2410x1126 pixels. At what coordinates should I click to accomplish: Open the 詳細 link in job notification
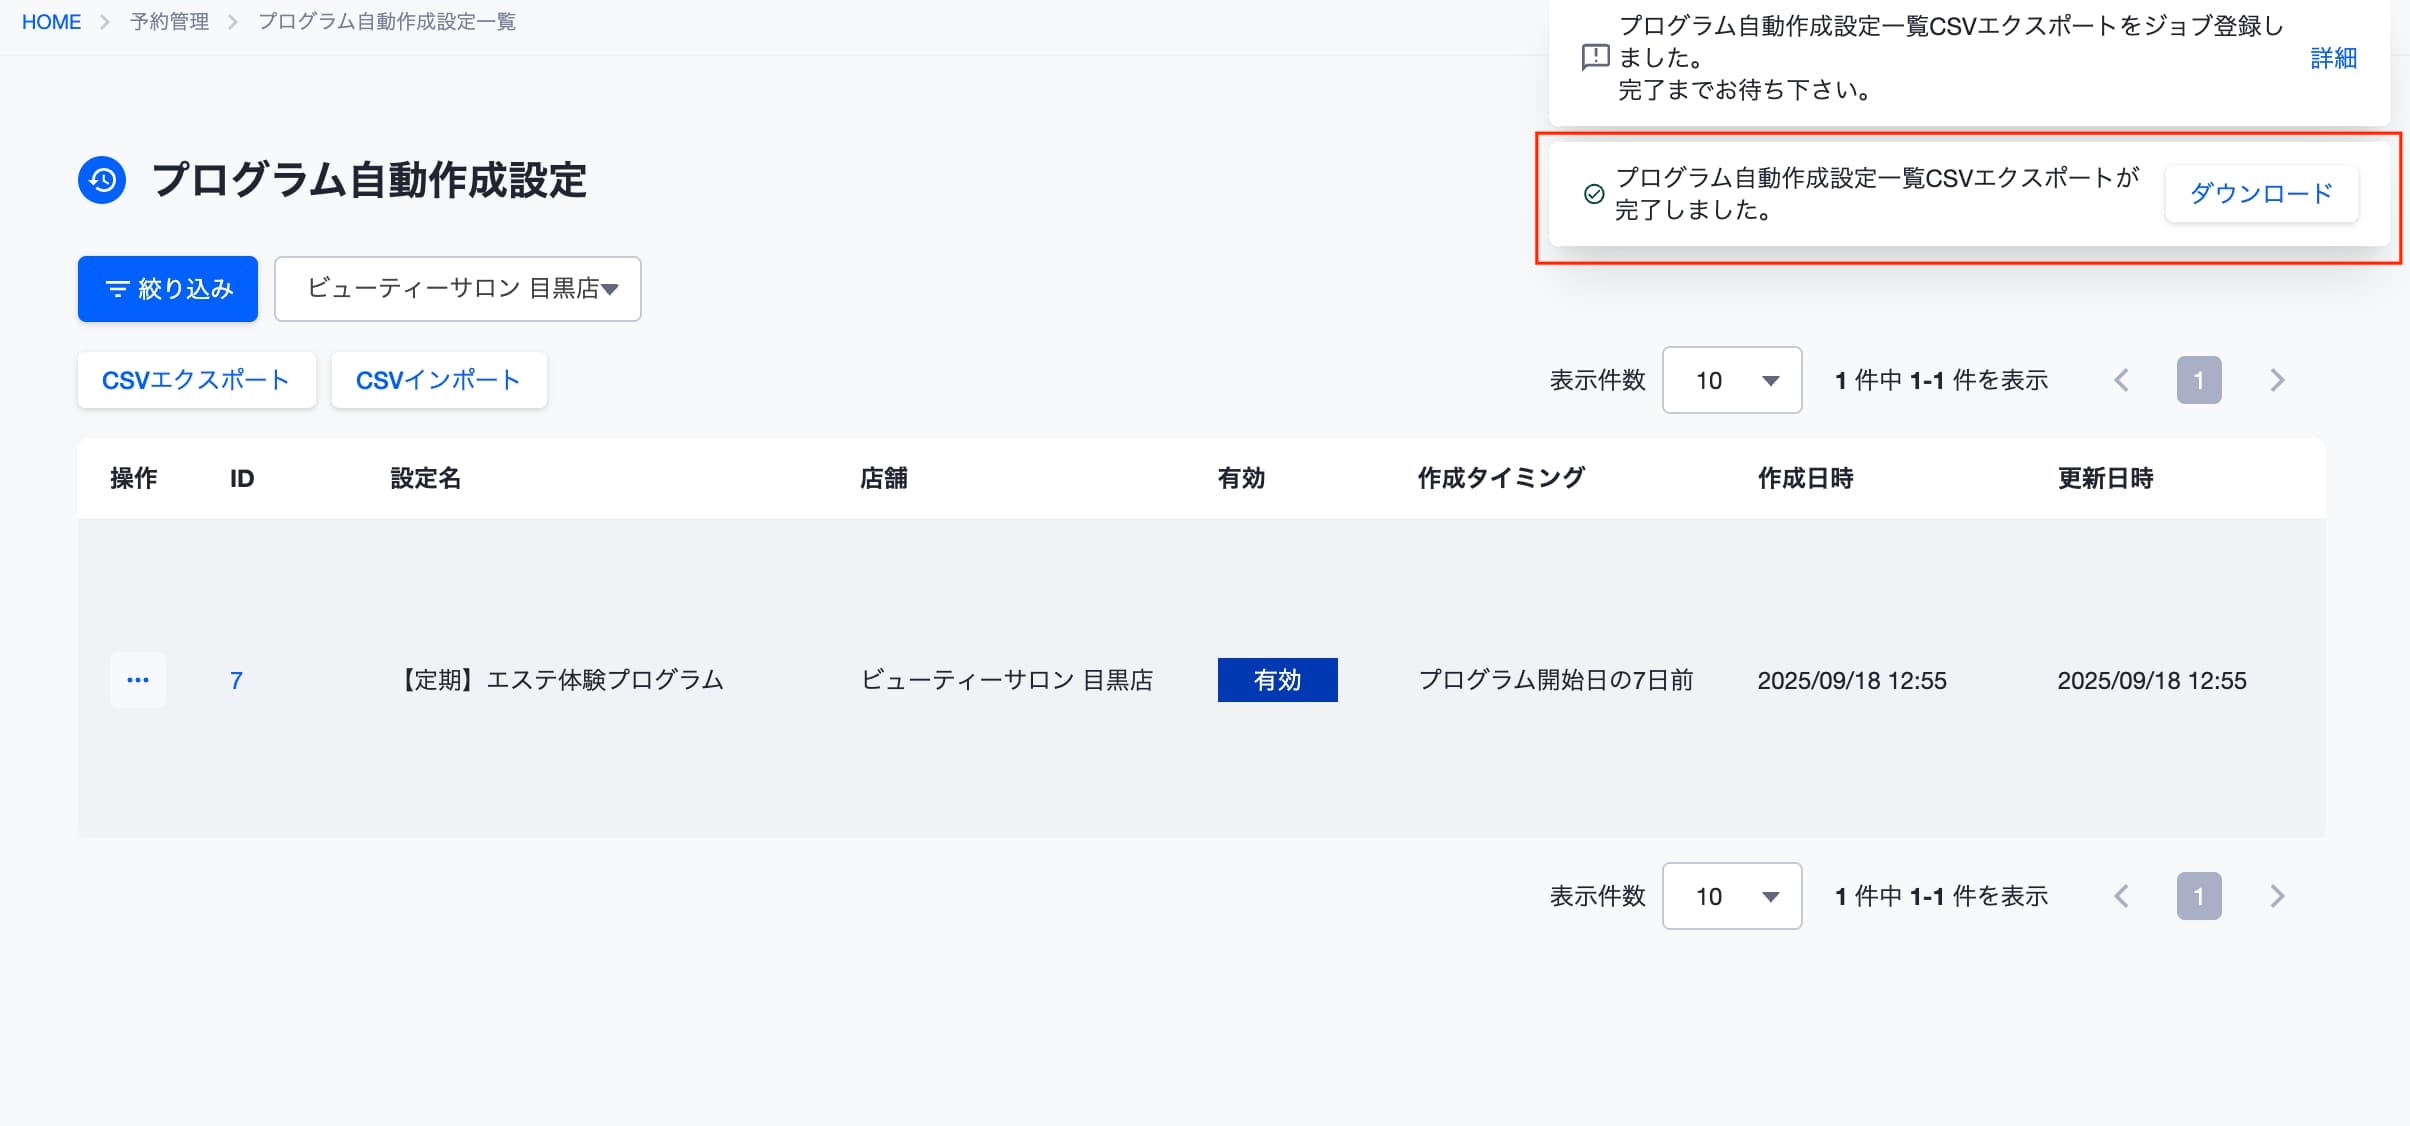2333,58
